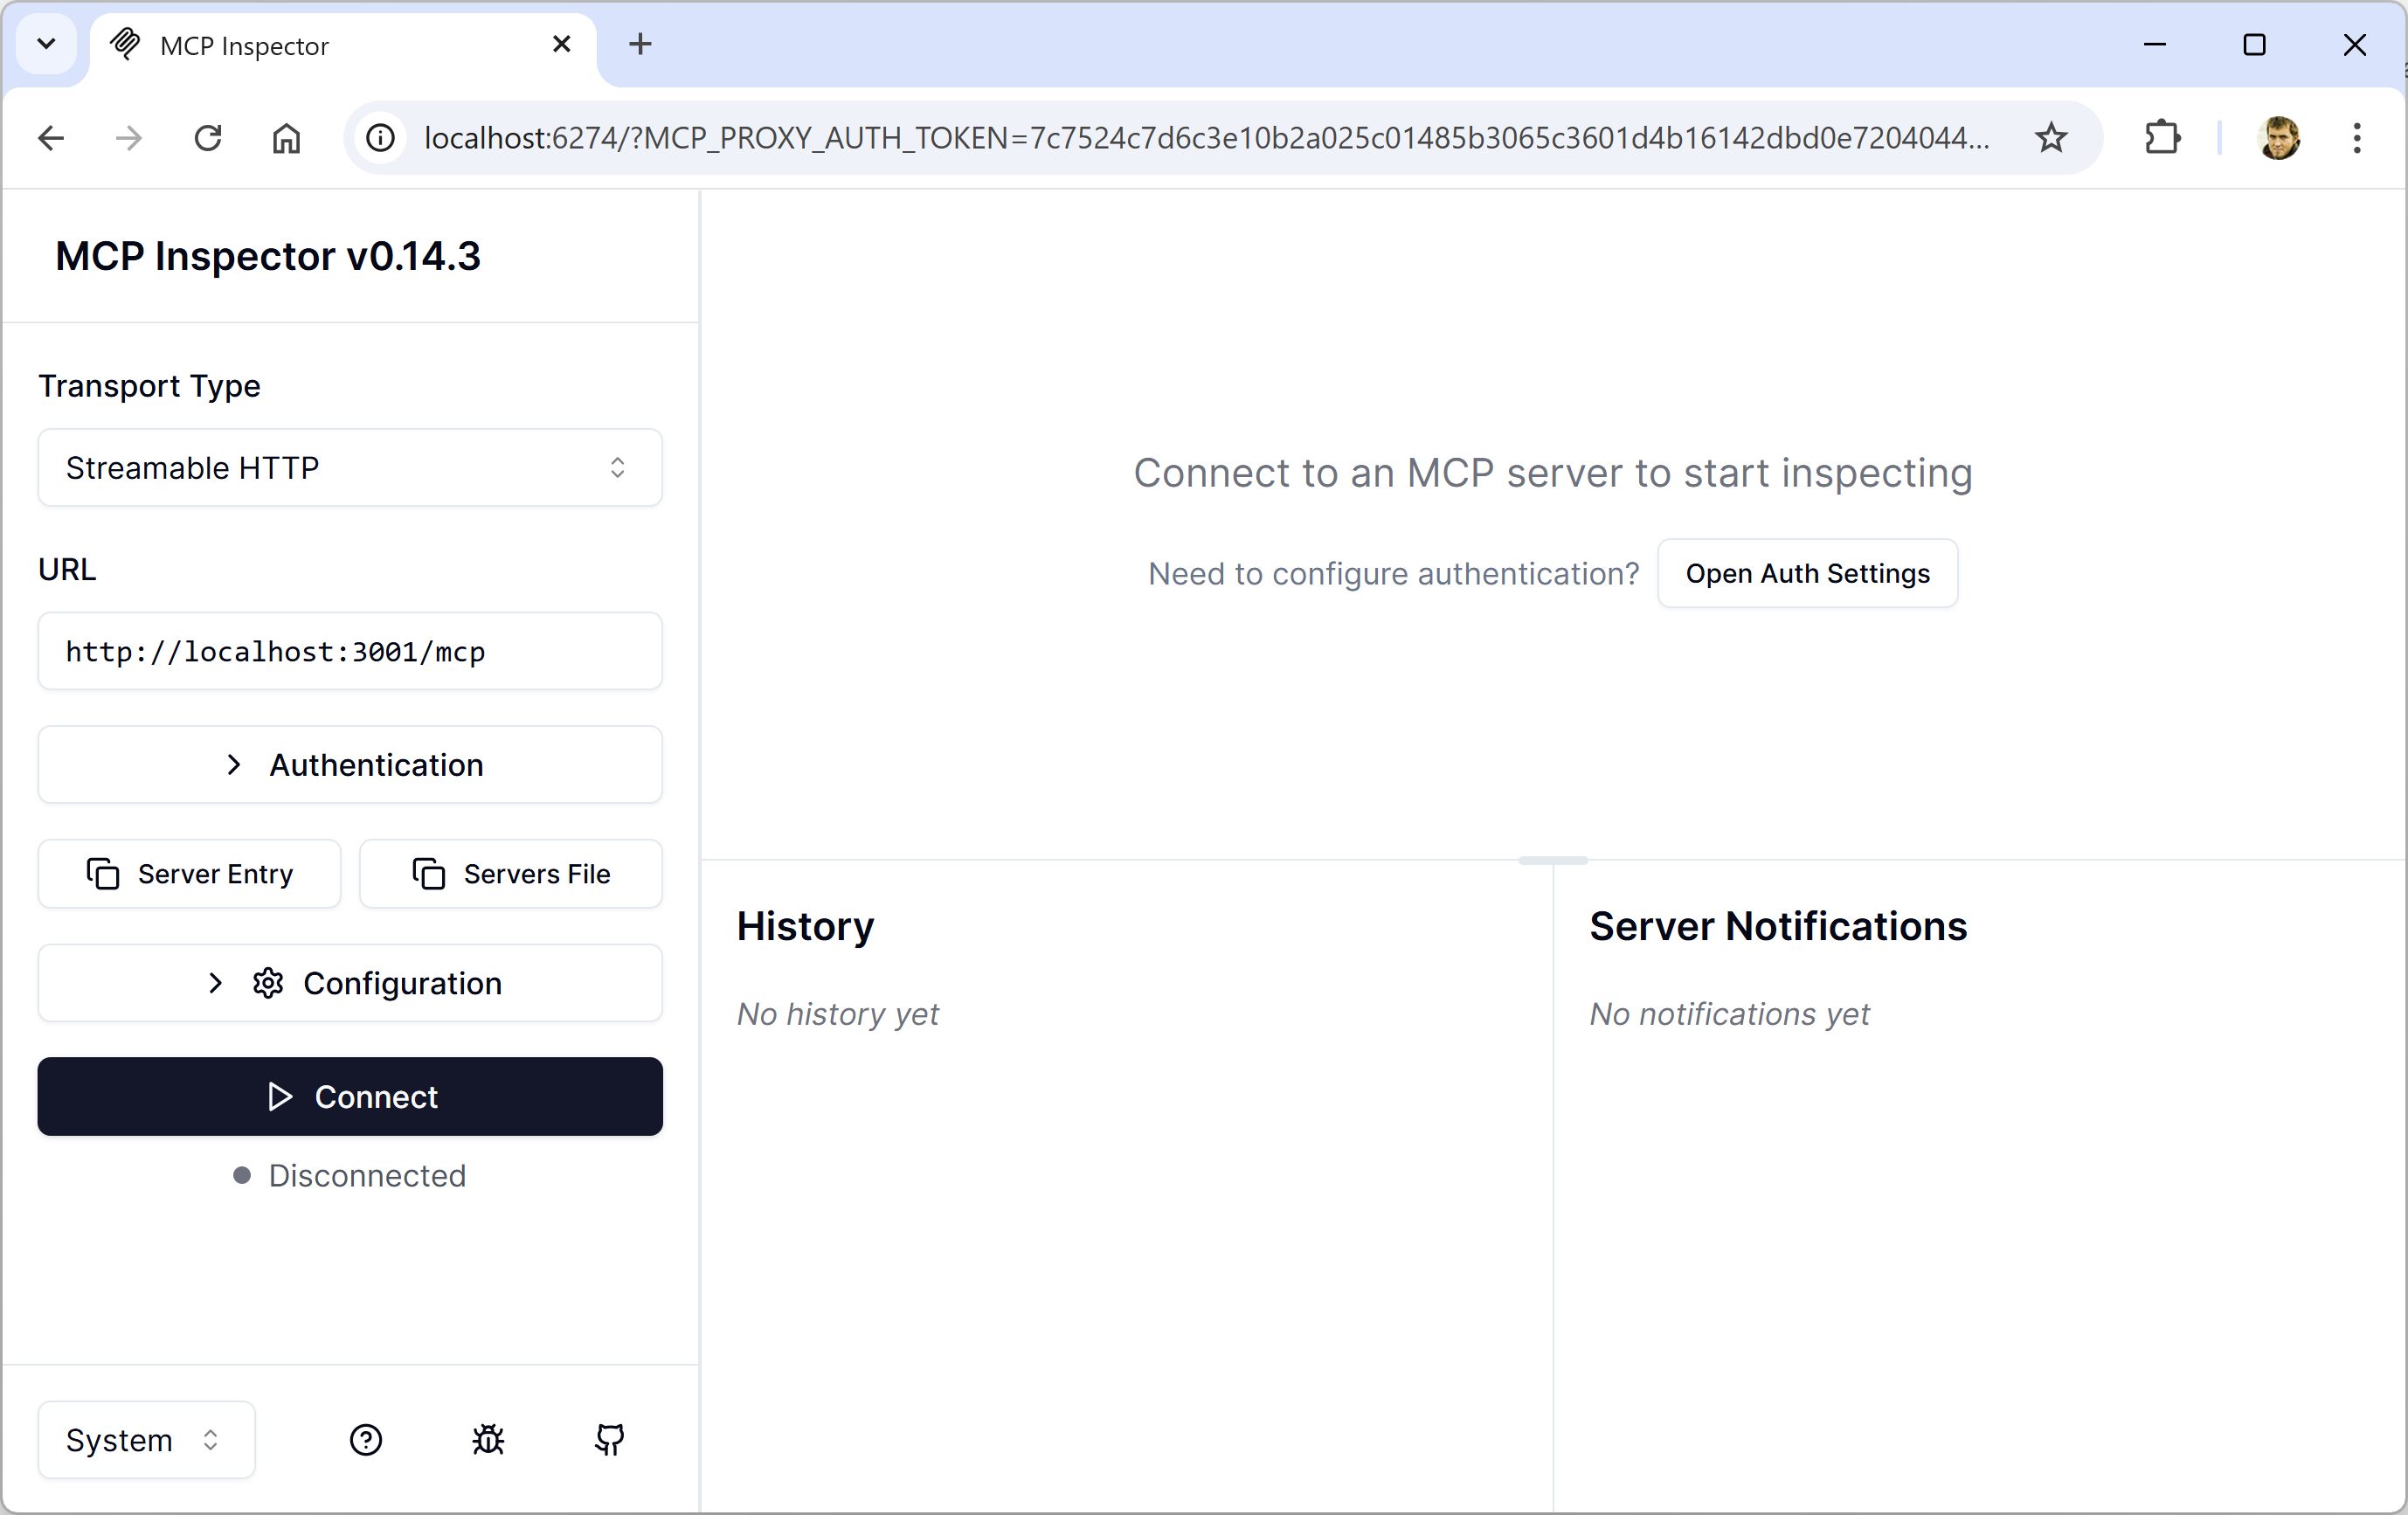Viewport: 2408px width, 1515px height.
Task: Open Chrome three-dot menu
Action: coord(2357,138)
